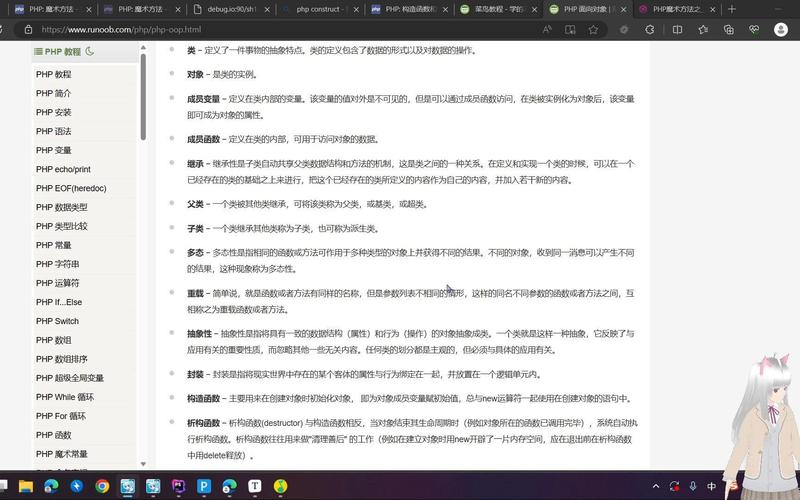Show hidden system tray icons

point(656,486)
